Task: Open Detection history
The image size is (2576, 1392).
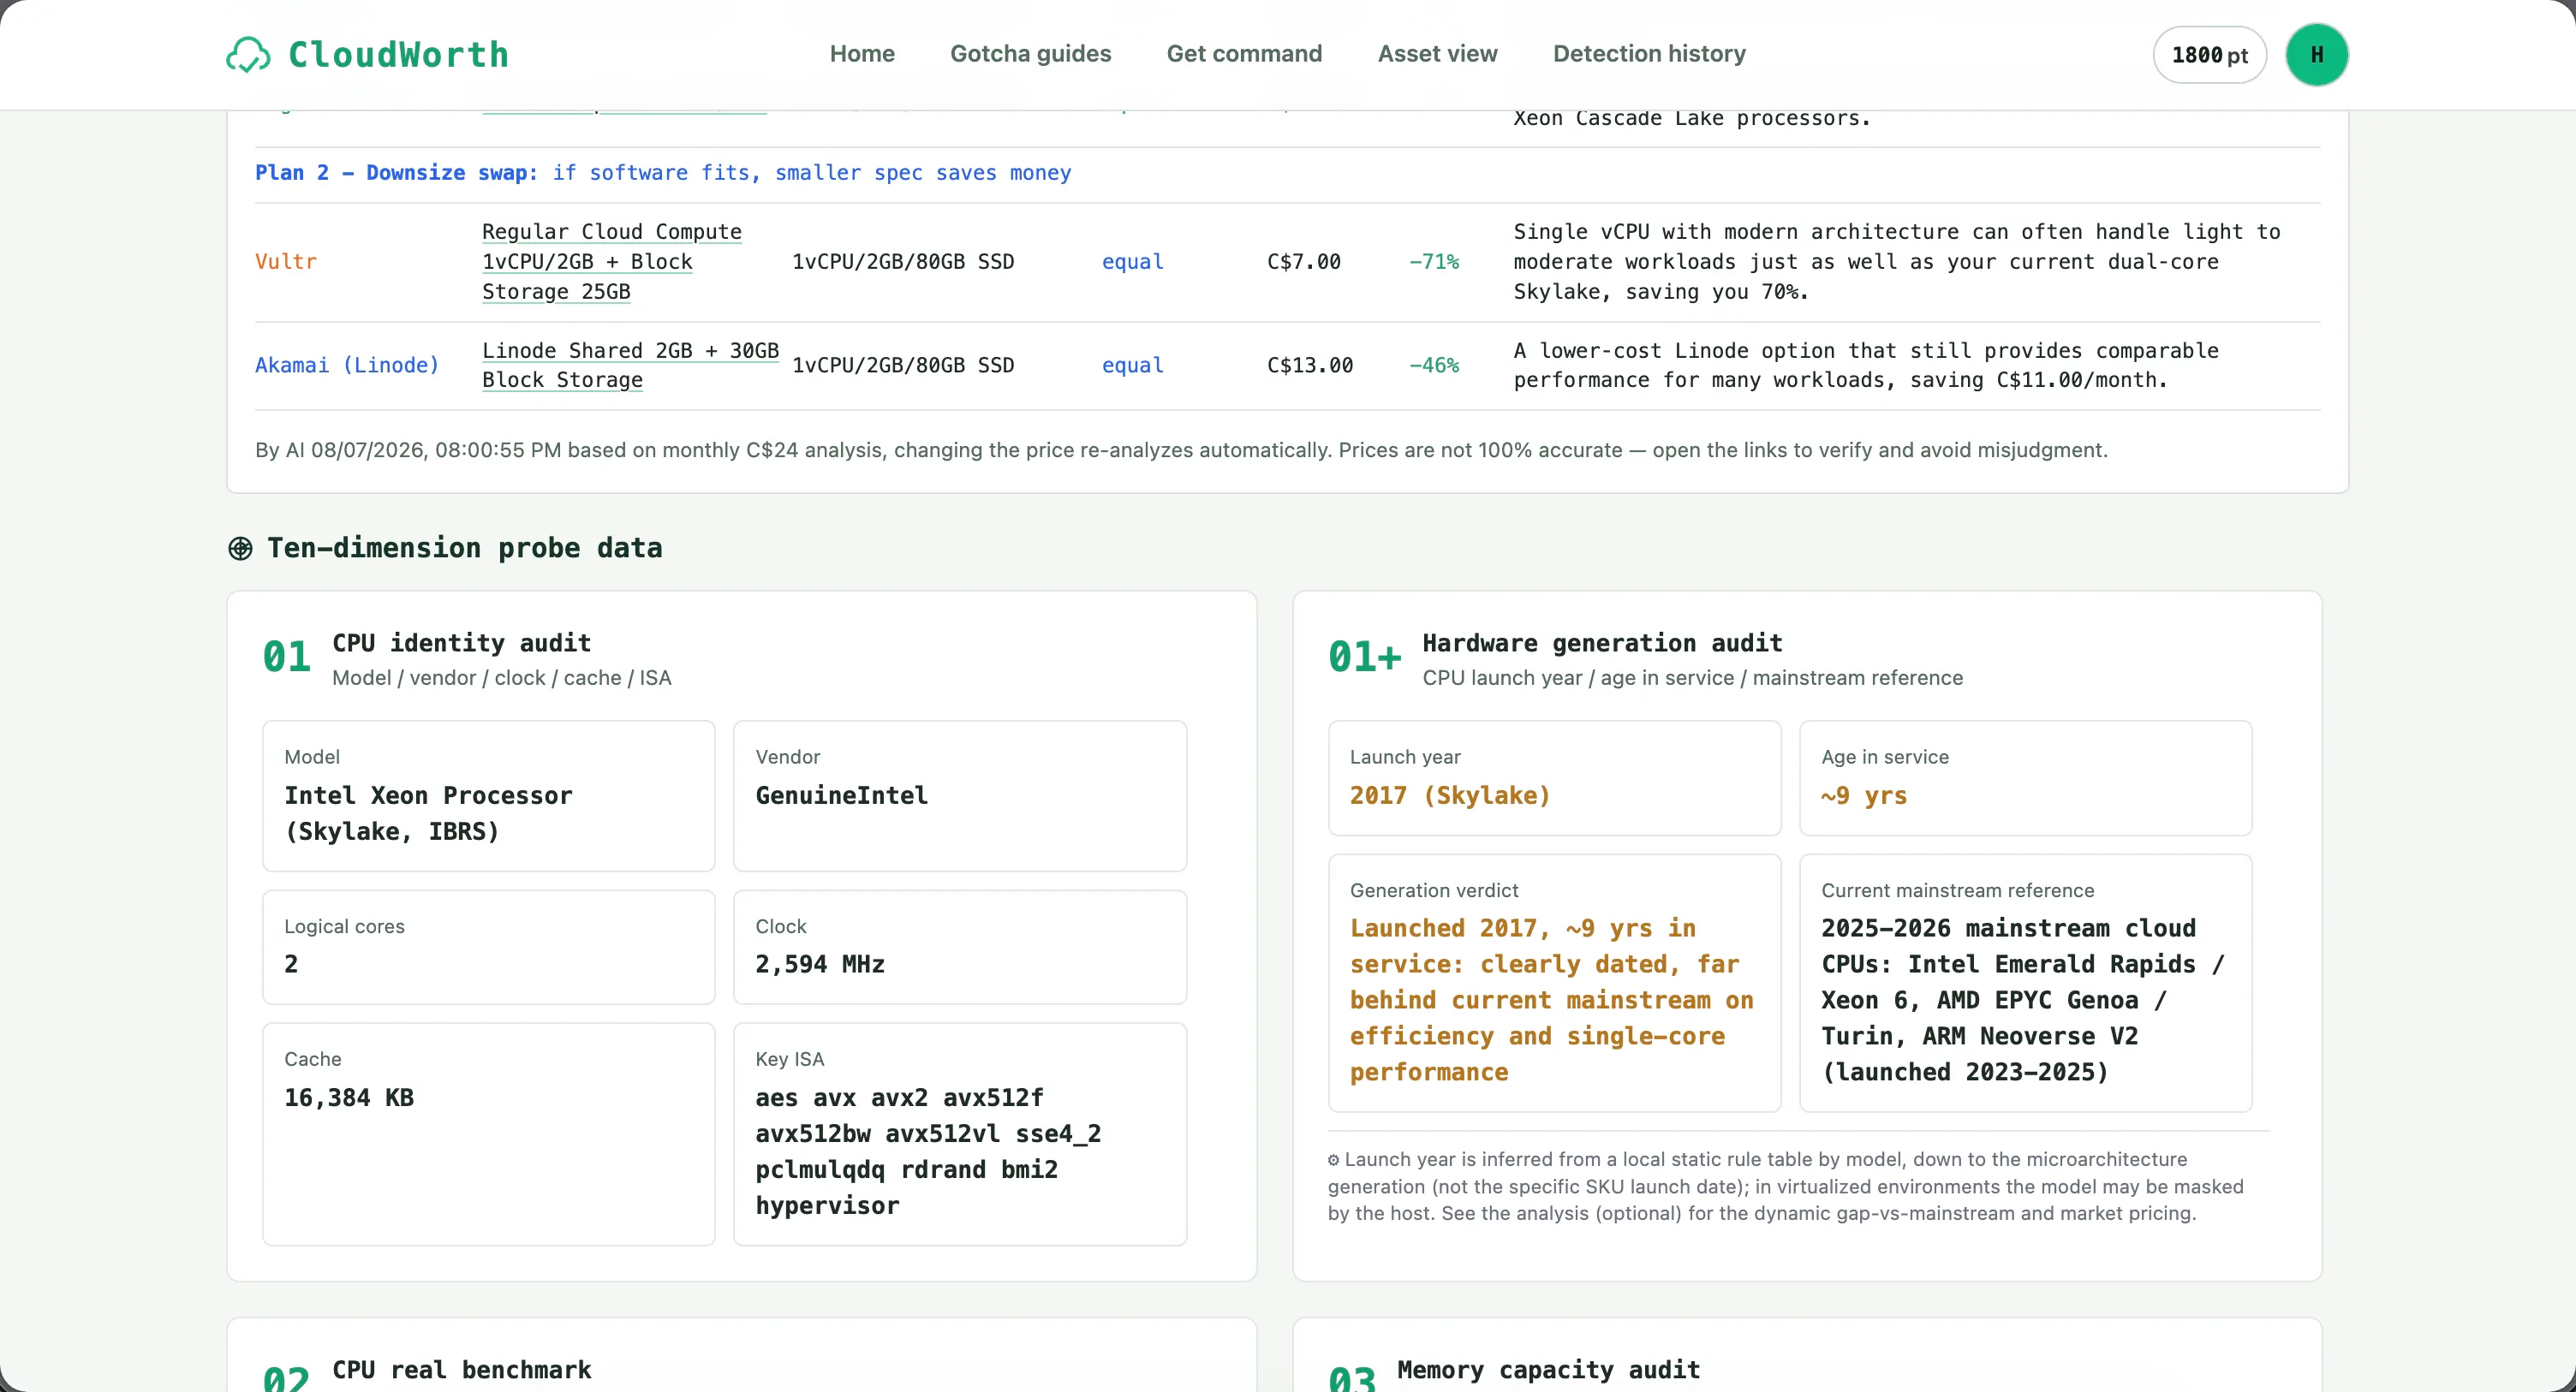Action: click(1649, 54)
